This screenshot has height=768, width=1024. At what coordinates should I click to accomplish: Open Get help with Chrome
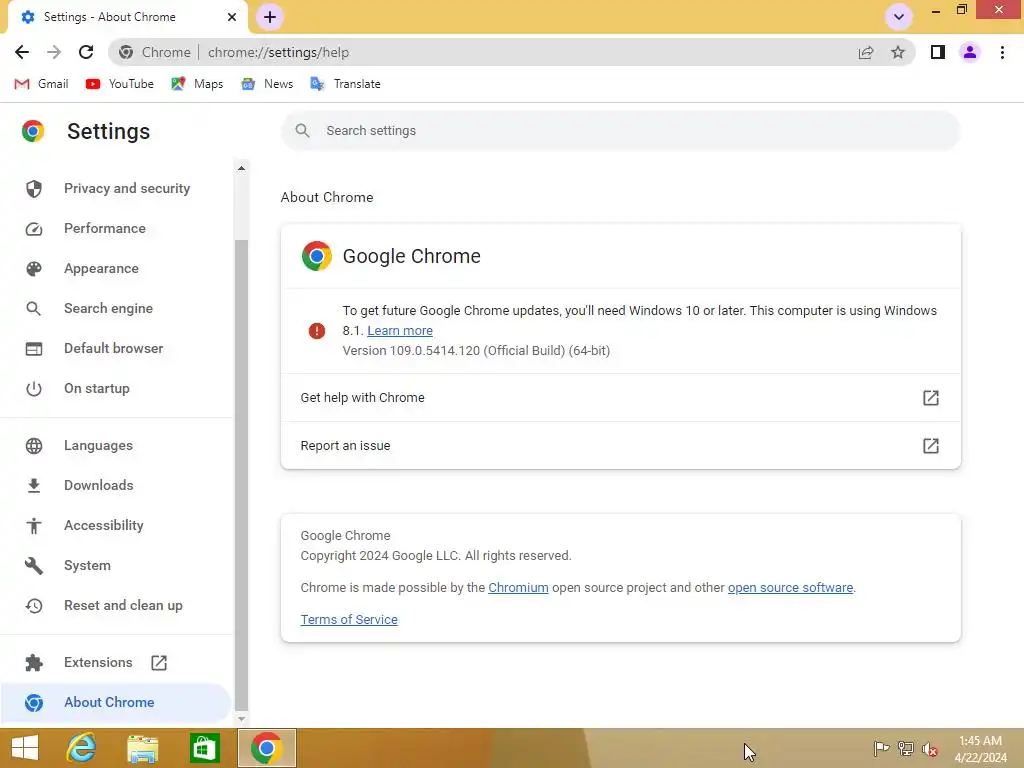click(620, 398)
